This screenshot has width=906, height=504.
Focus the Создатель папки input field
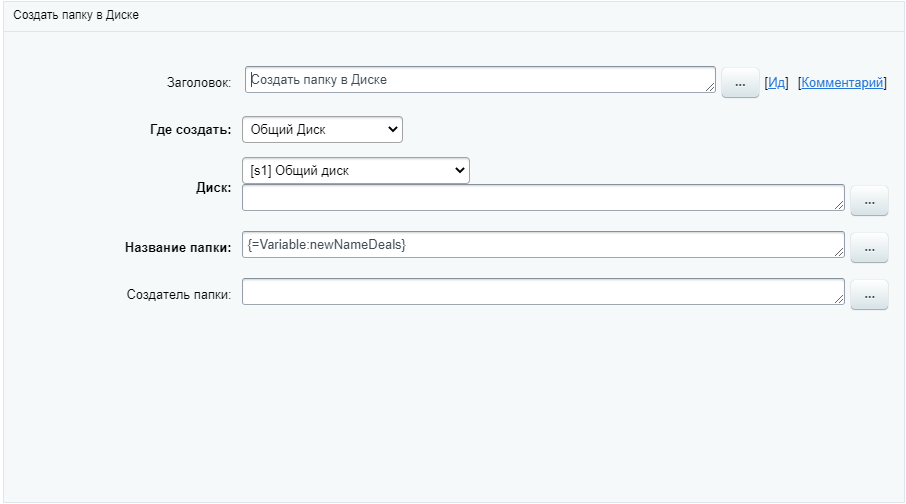click(540, 291)
